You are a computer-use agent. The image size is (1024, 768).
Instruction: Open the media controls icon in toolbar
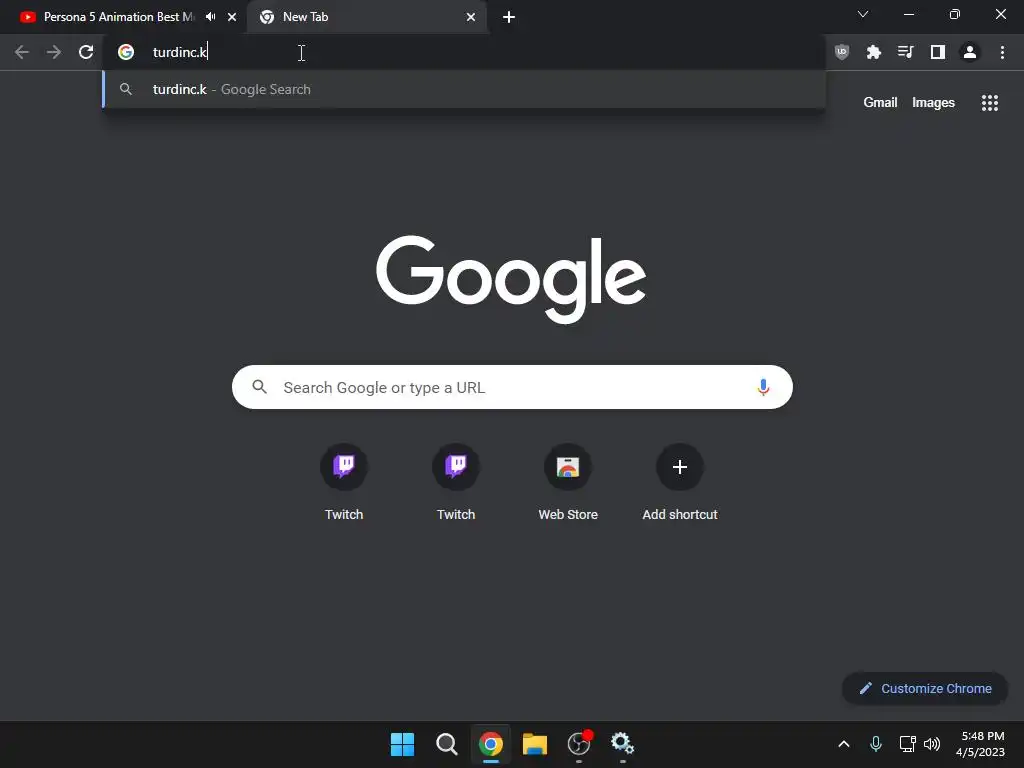tap(906, 52)
